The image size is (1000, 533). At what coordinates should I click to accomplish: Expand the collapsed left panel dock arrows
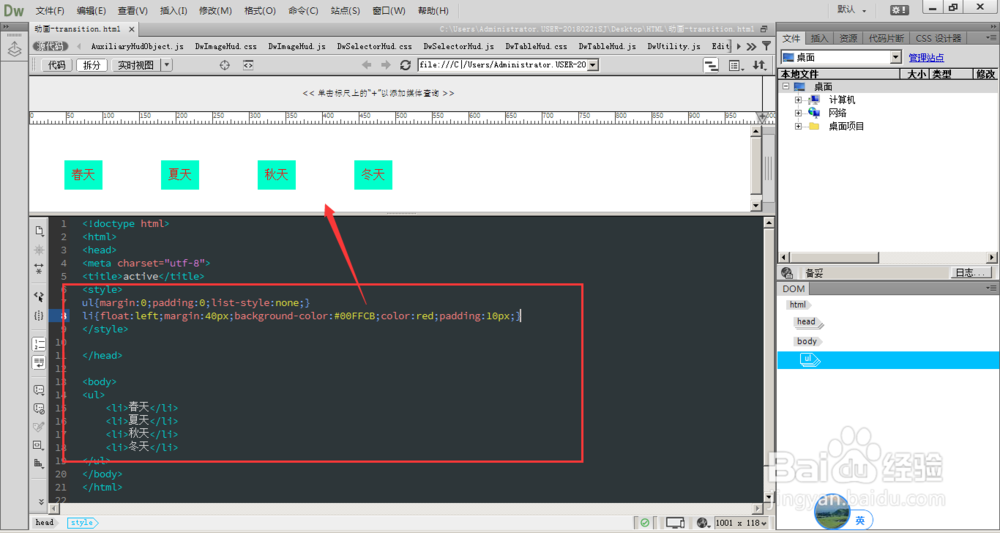click(6, 27)
